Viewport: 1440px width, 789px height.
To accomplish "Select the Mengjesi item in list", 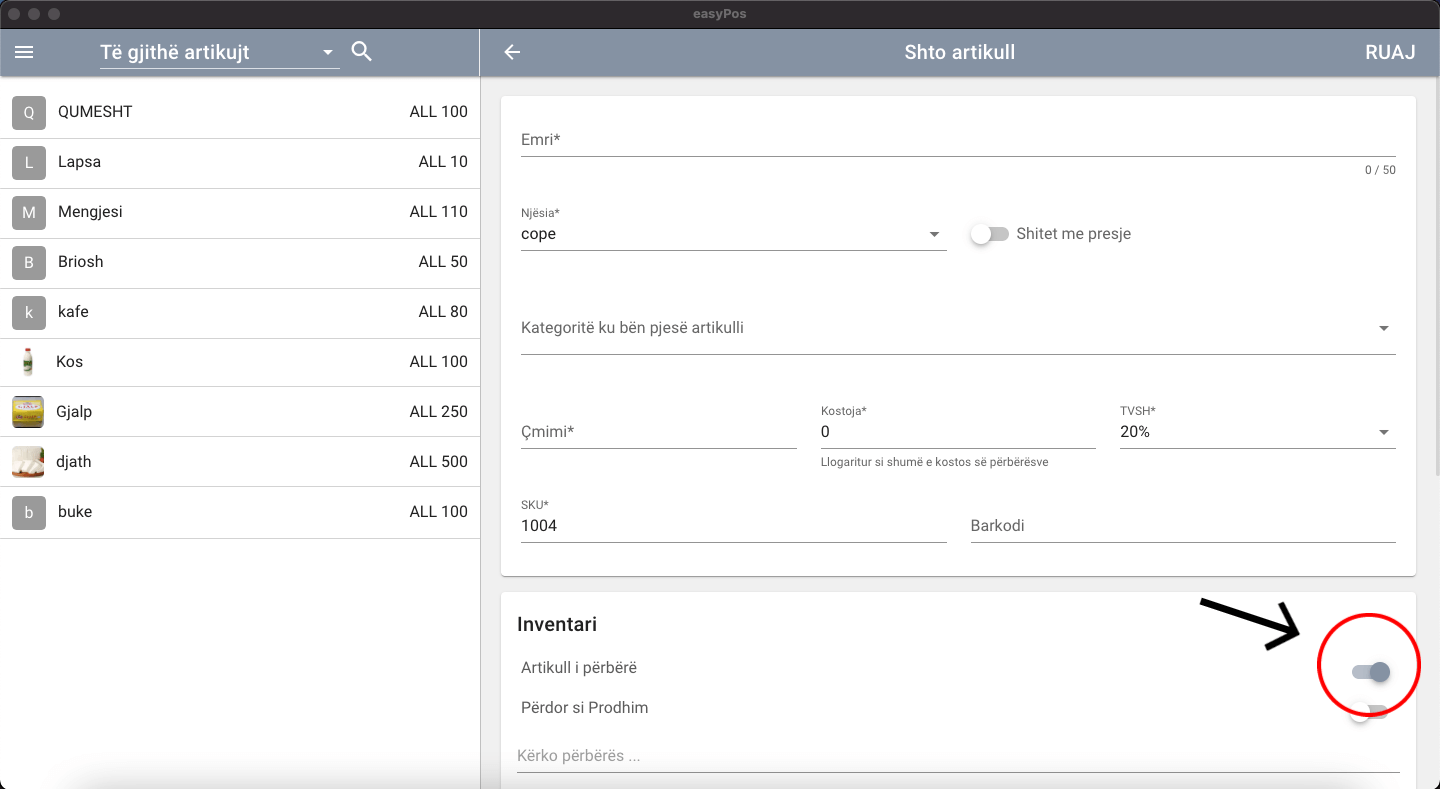I will 240,212.
